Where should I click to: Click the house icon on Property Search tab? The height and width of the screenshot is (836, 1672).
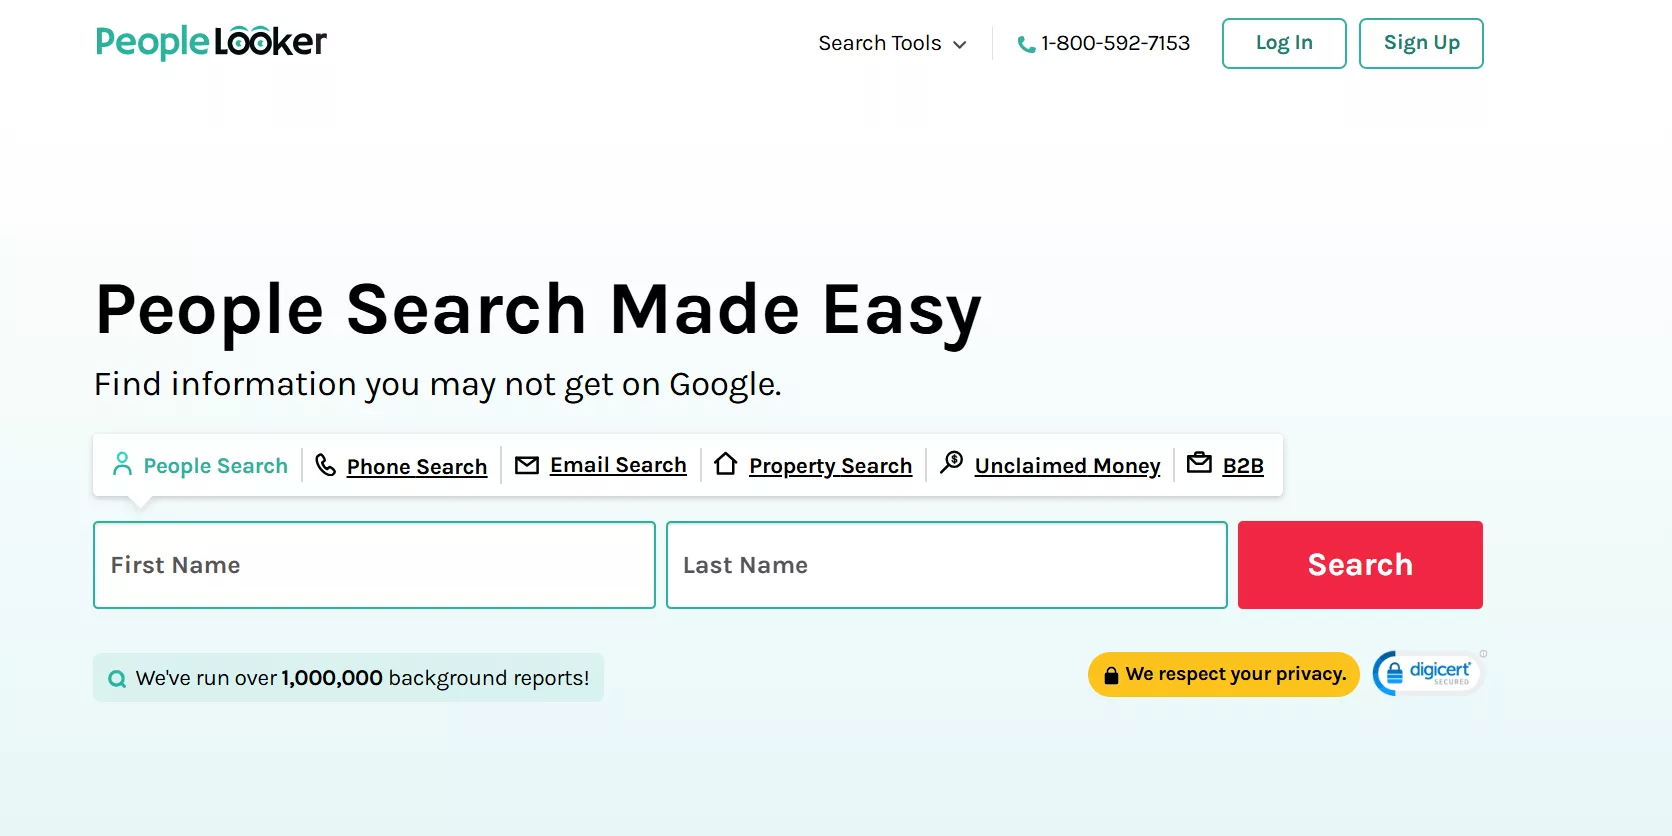pyautogui.click(x=726, y=464)
